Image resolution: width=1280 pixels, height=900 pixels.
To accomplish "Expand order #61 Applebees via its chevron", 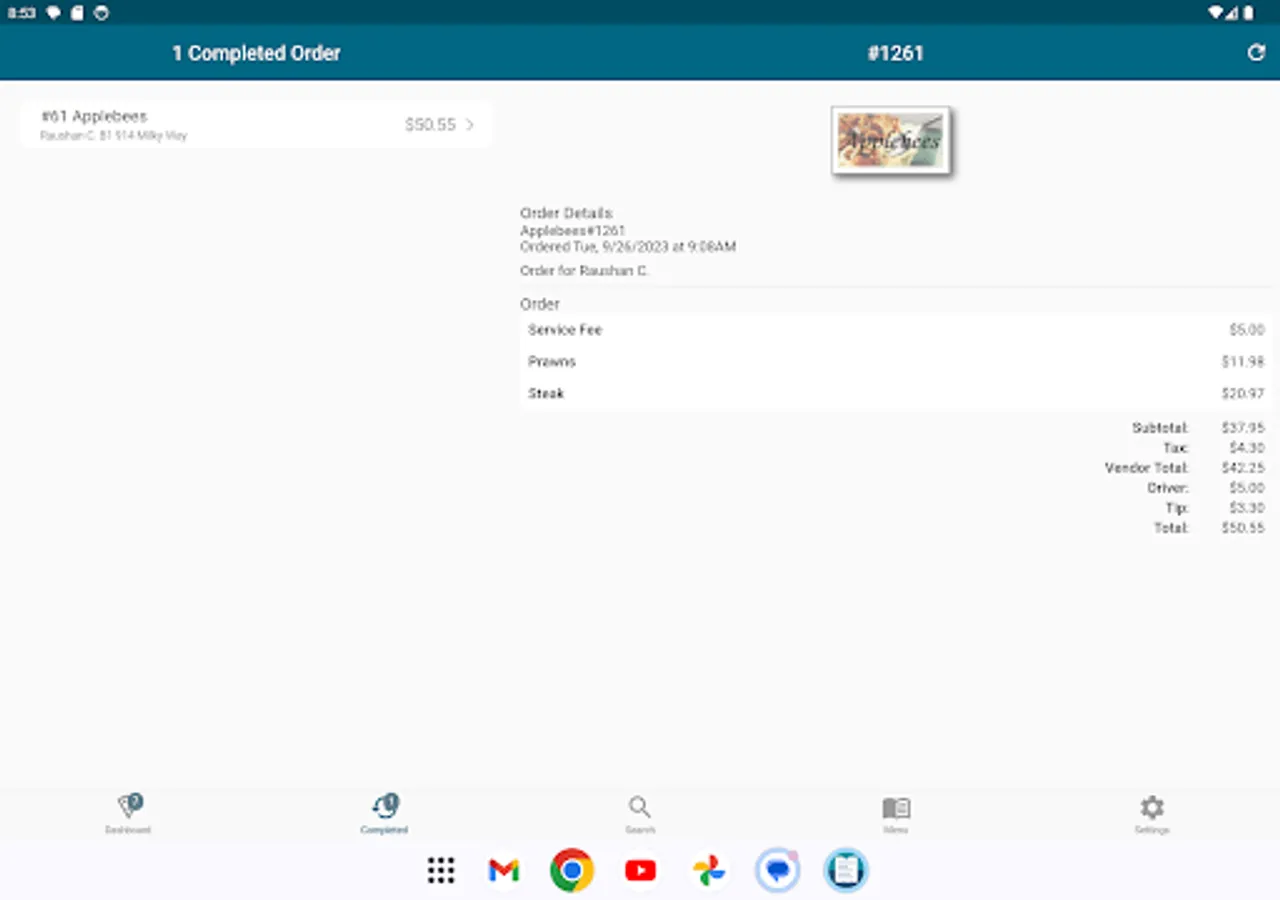I will [470, 124].
